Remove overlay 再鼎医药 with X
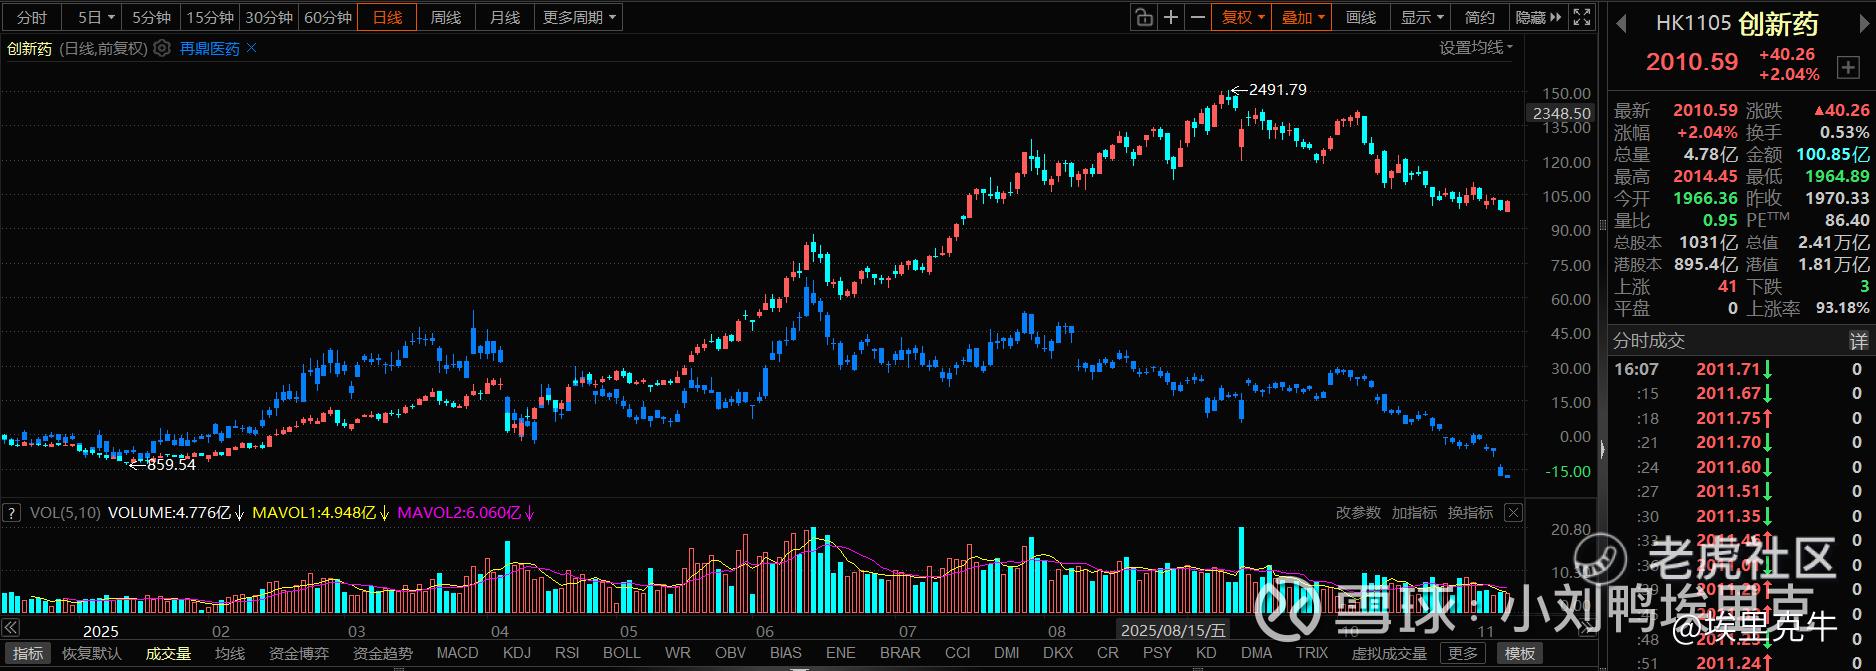 [251, 48]
